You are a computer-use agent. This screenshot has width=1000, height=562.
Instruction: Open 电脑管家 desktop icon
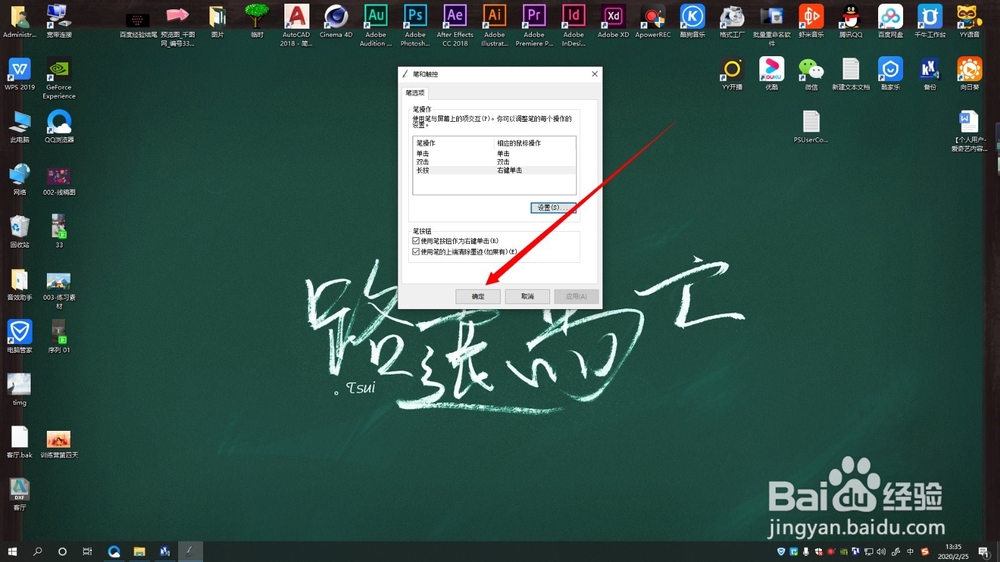(x=20, y=337)
